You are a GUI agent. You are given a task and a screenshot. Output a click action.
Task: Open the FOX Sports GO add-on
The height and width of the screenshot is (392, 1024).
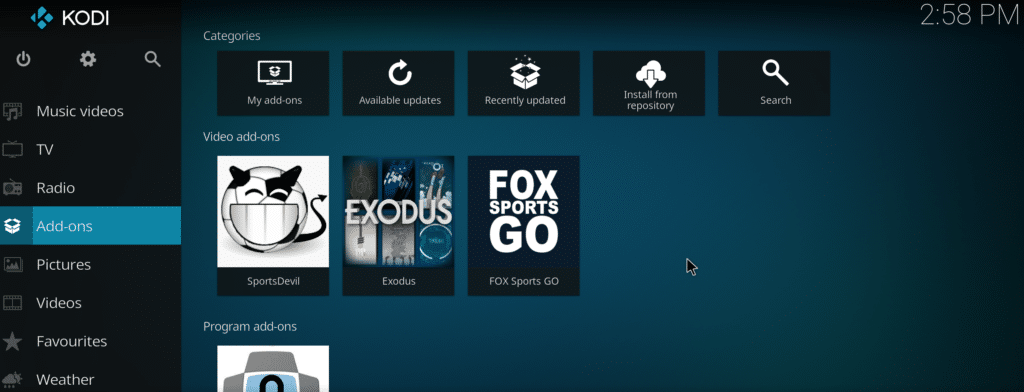[x=524, y=225]
